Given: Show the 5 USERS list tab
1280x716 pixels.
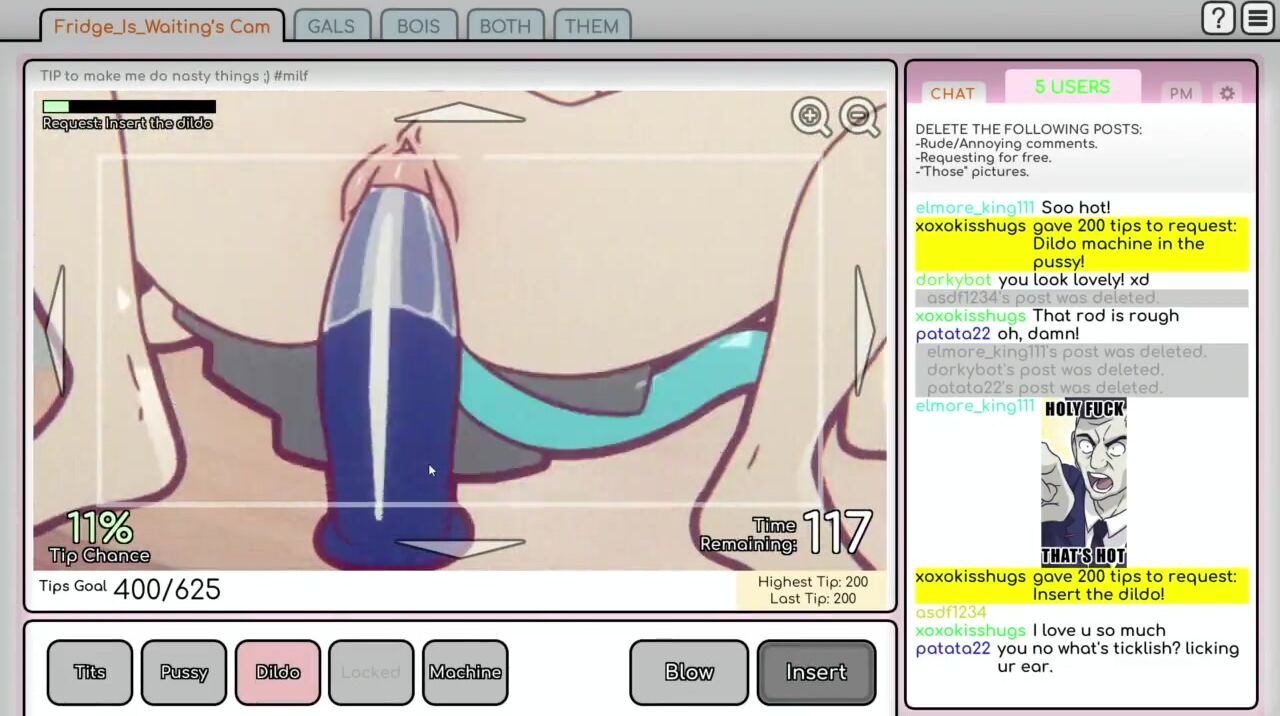Looking at the screenshot, I should tap(1072, 88).
